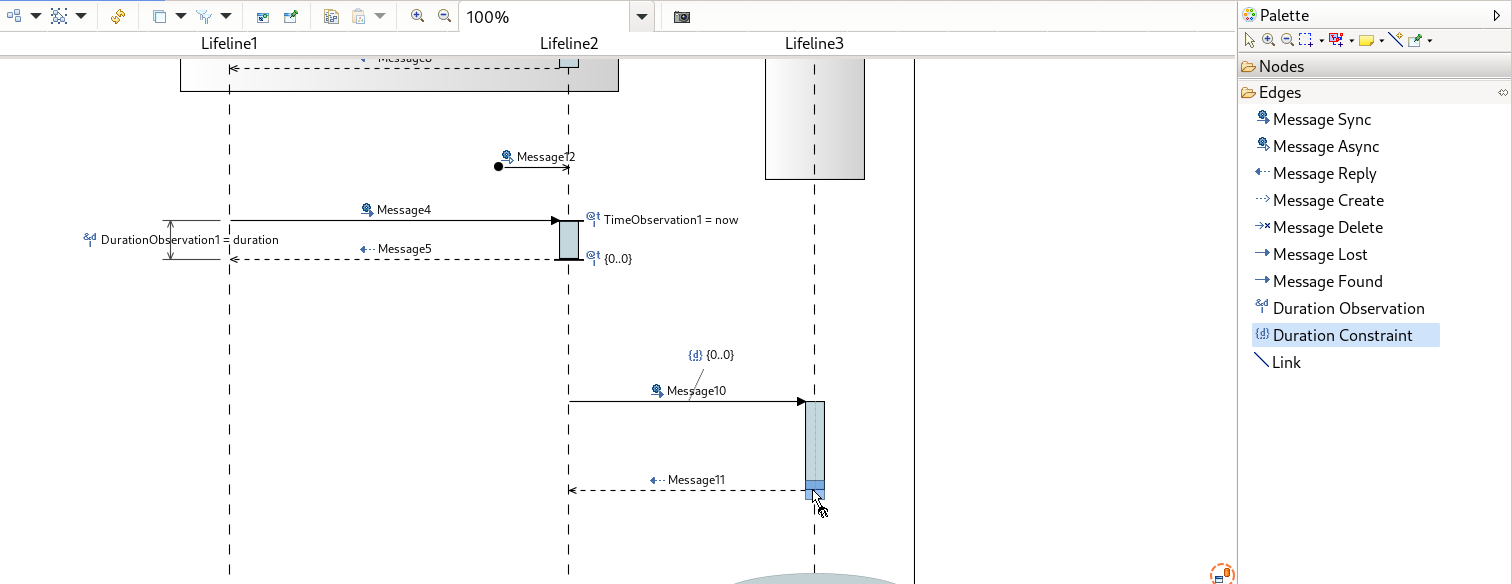Click the Lifeline3 header
This screenshot has height=584, width=1512.
[x=814, y=44]
